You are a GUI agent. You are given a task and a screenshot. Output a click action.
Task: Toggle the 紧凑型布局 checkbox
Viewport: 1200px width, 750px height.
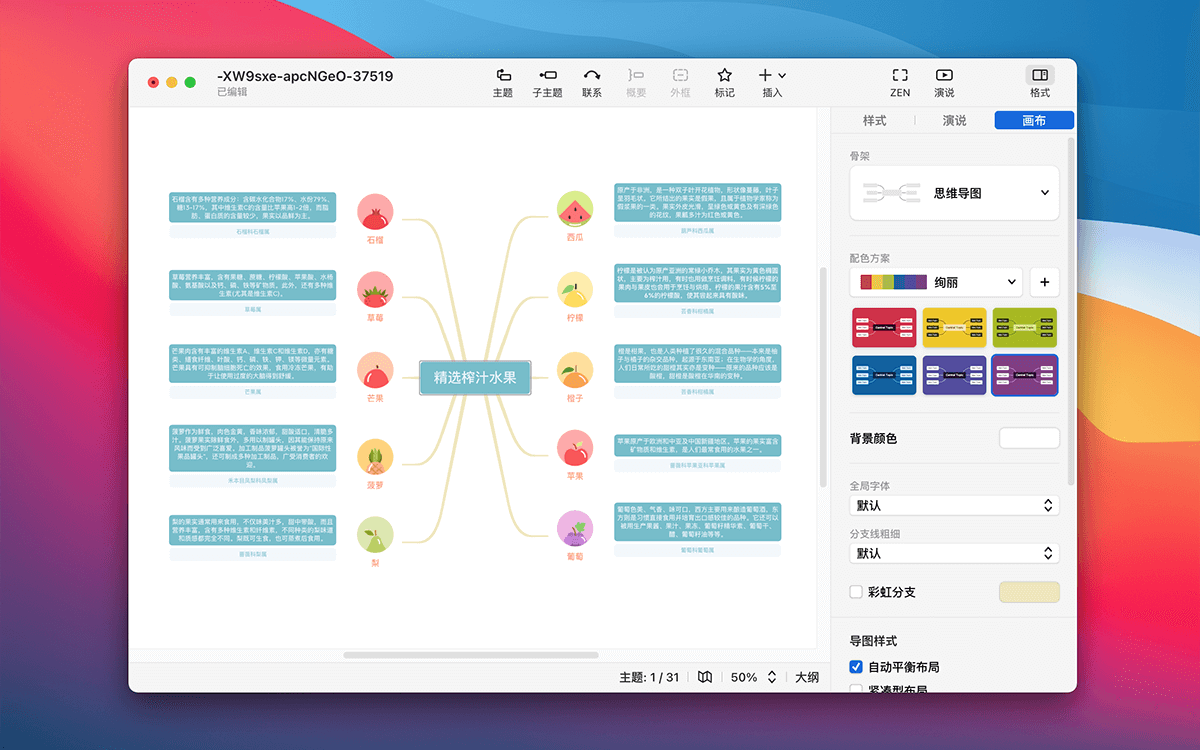(856, 690)
